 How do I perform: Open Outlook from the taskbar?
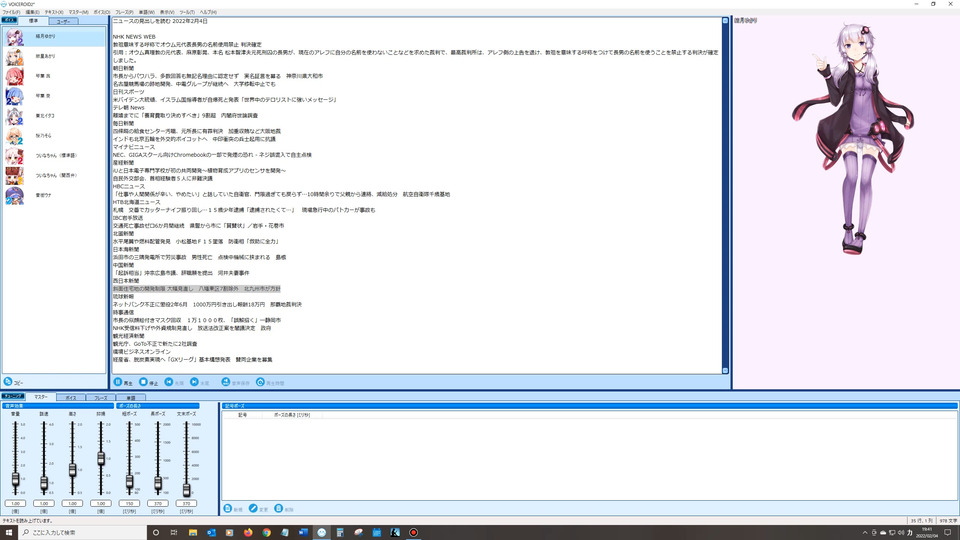click(211, 532)
